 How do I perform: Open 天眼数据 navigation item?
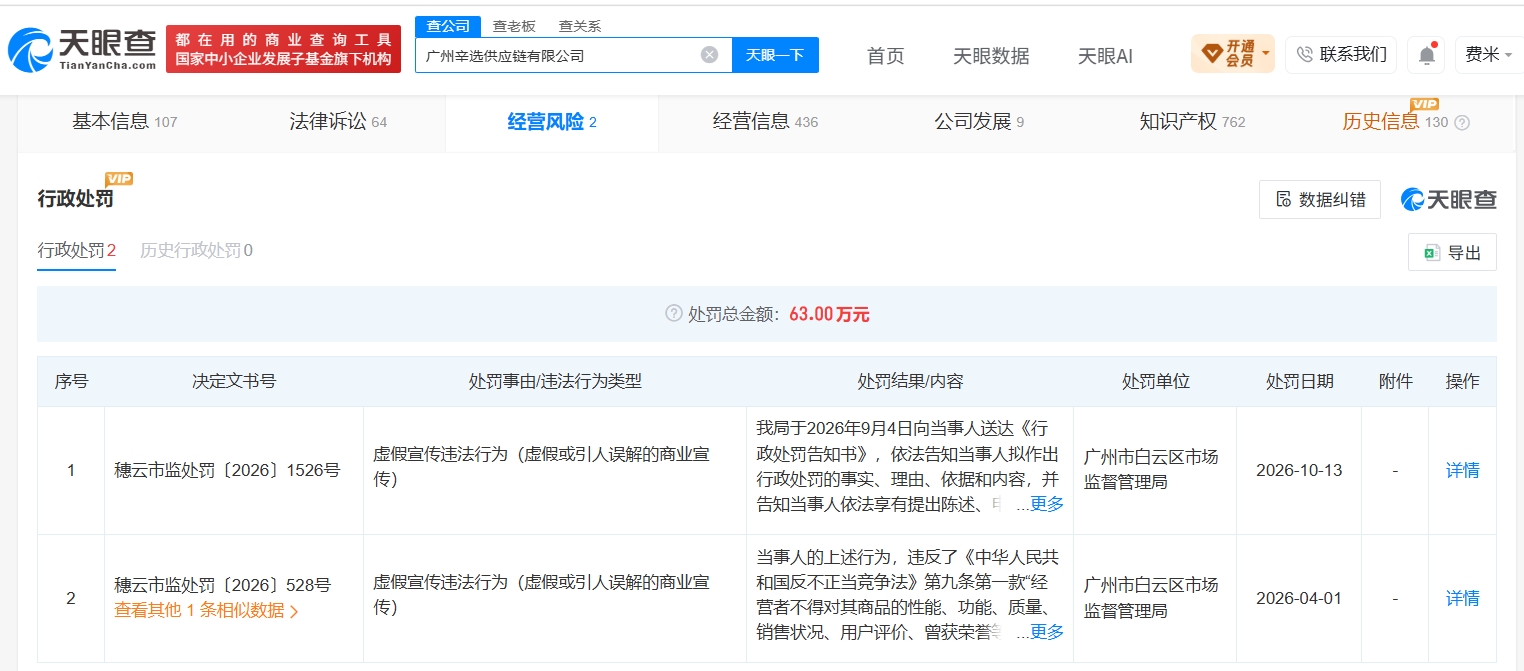pyautogui.click(x=991, y=56)
